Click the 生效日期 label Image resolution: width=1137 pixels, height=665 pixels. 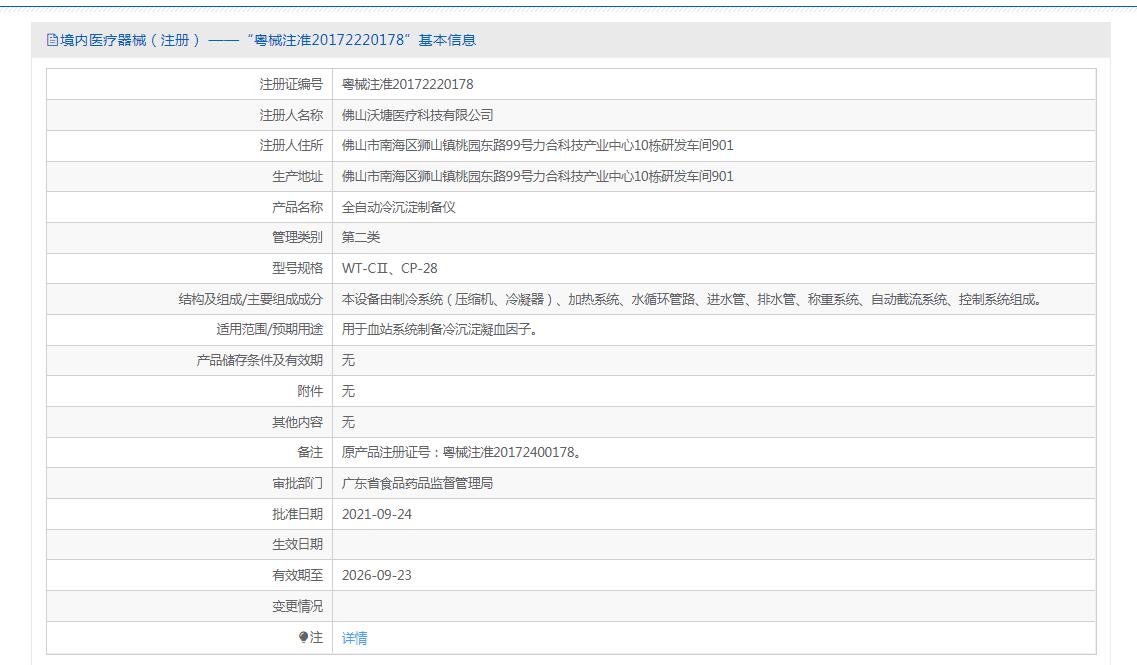[297, 545]
